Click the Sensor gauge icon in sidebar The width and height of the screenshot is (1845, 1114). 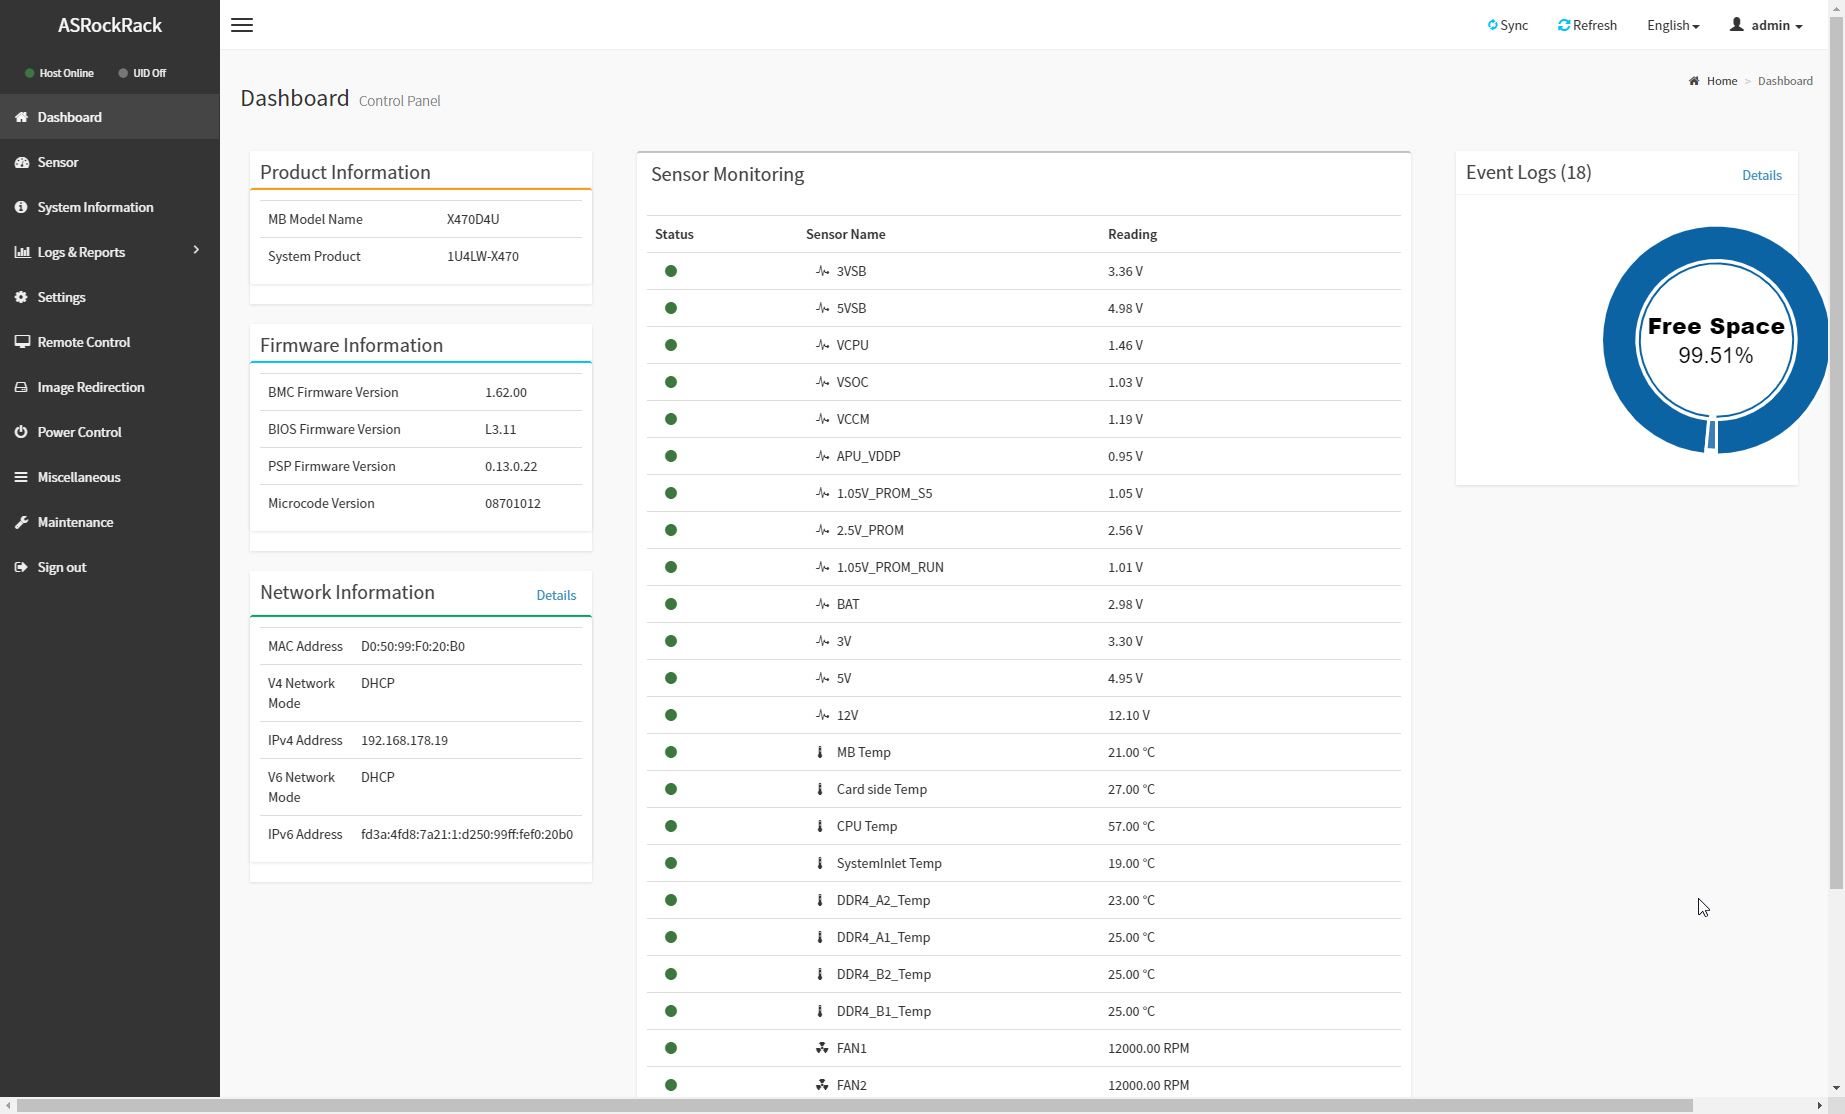click(x=22, y=162)
